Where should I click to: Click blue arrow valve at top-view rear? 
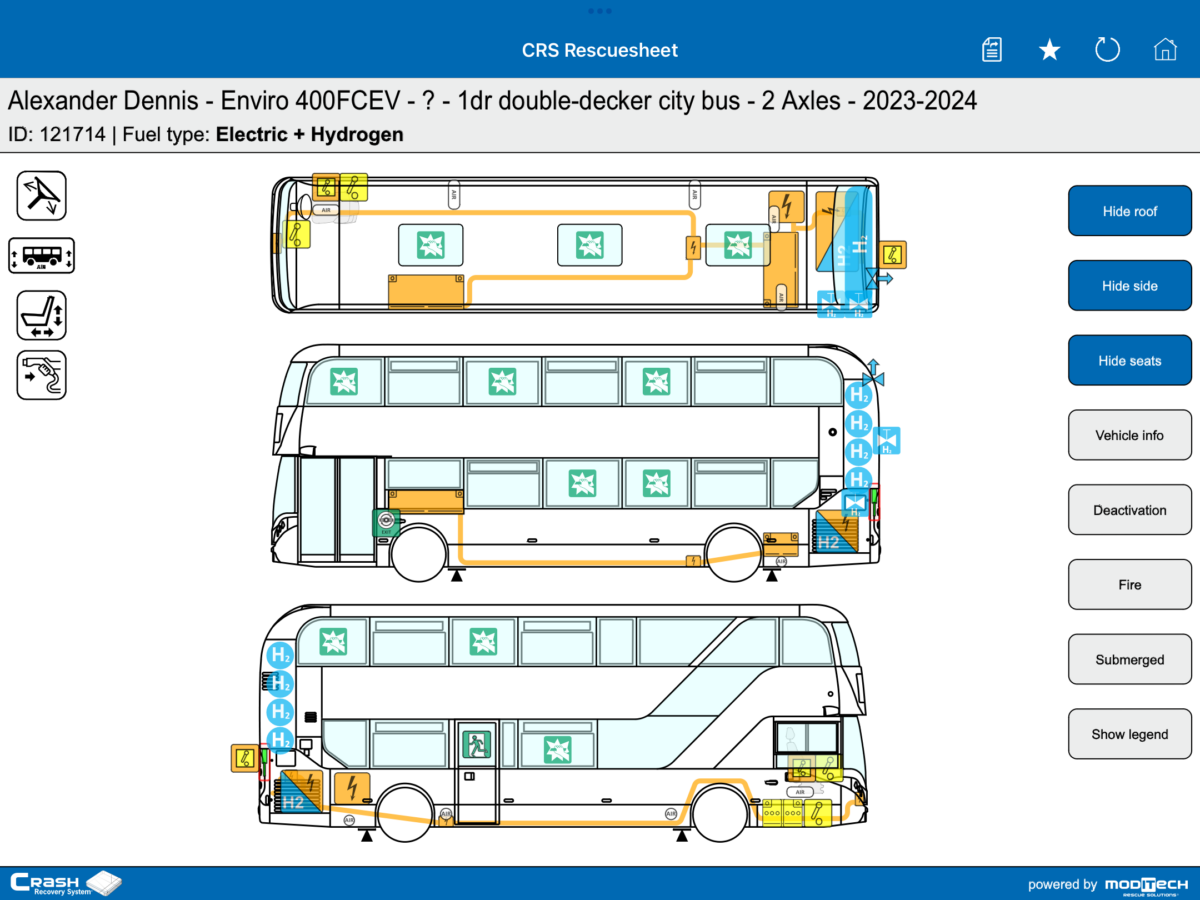click(x=881, y=280)
